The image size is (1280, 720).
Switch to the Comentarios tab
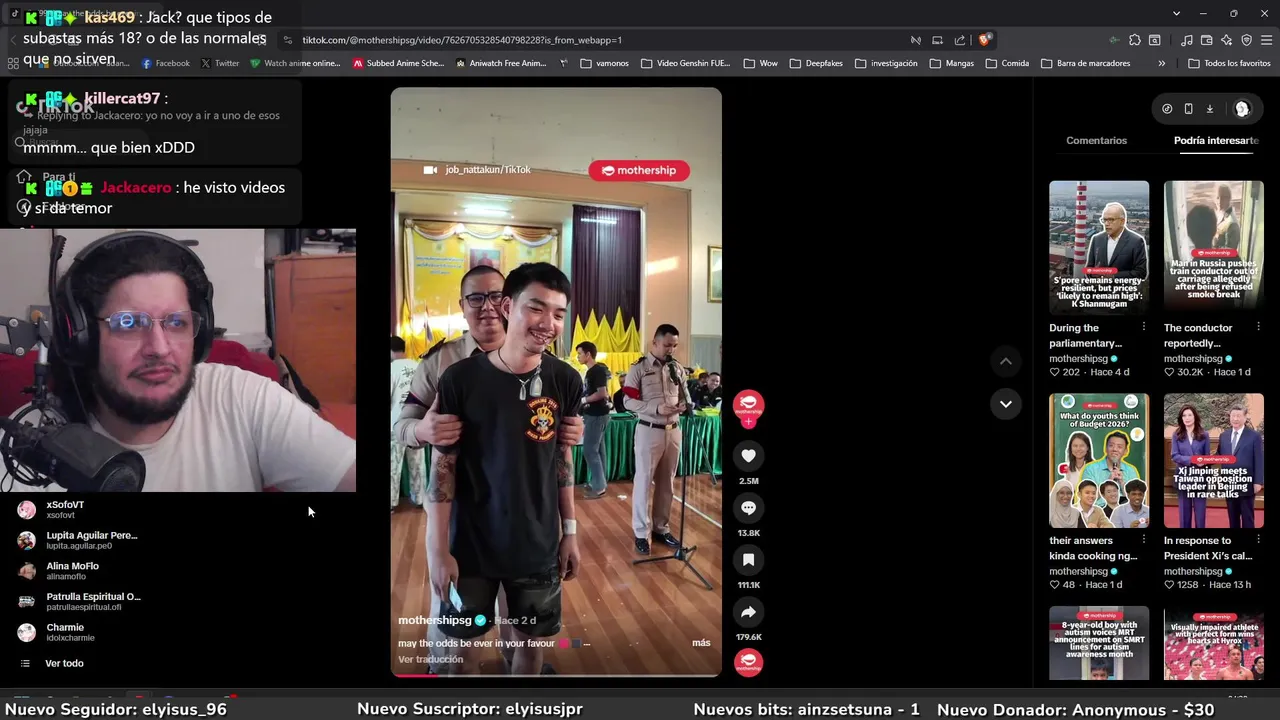click(1096, 140)
